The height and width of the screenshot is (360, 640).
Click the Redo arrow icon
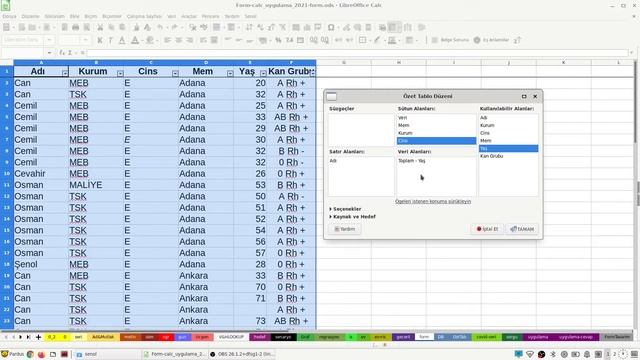point(175,27)
